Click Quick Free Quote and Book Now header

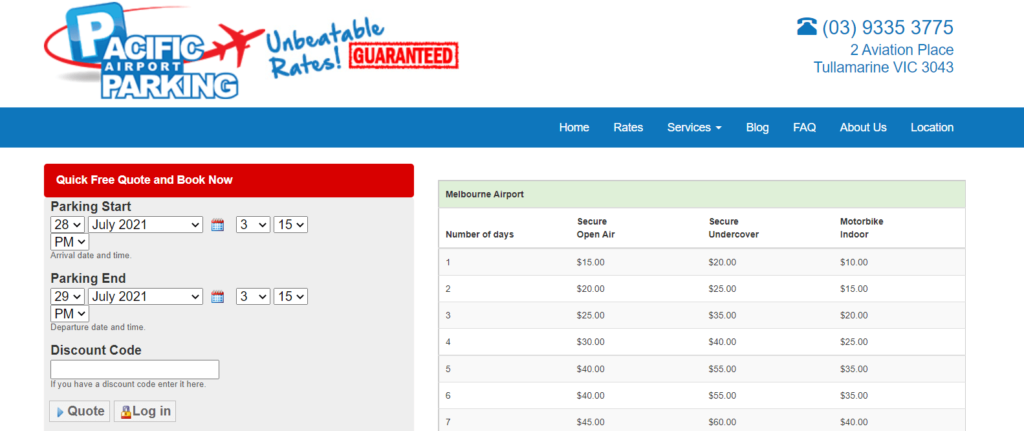(229, 180)
